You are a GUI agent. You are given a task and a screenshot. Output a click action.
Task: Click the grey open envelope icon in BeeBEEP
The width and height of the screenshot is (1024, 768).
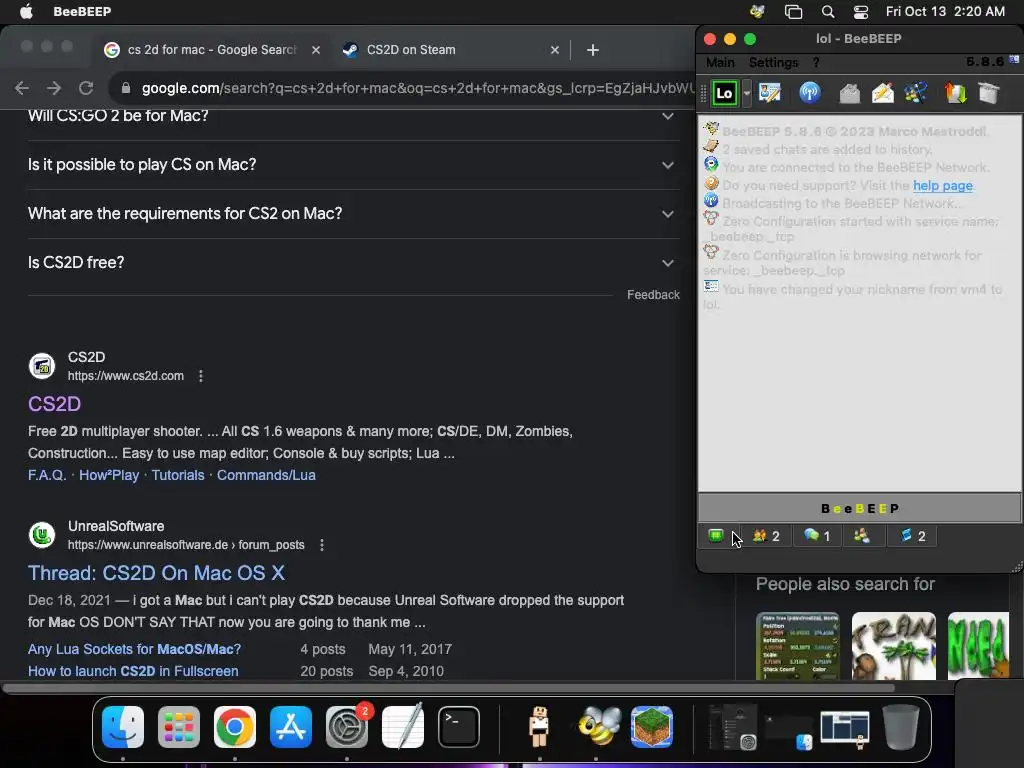click(849, 93)
